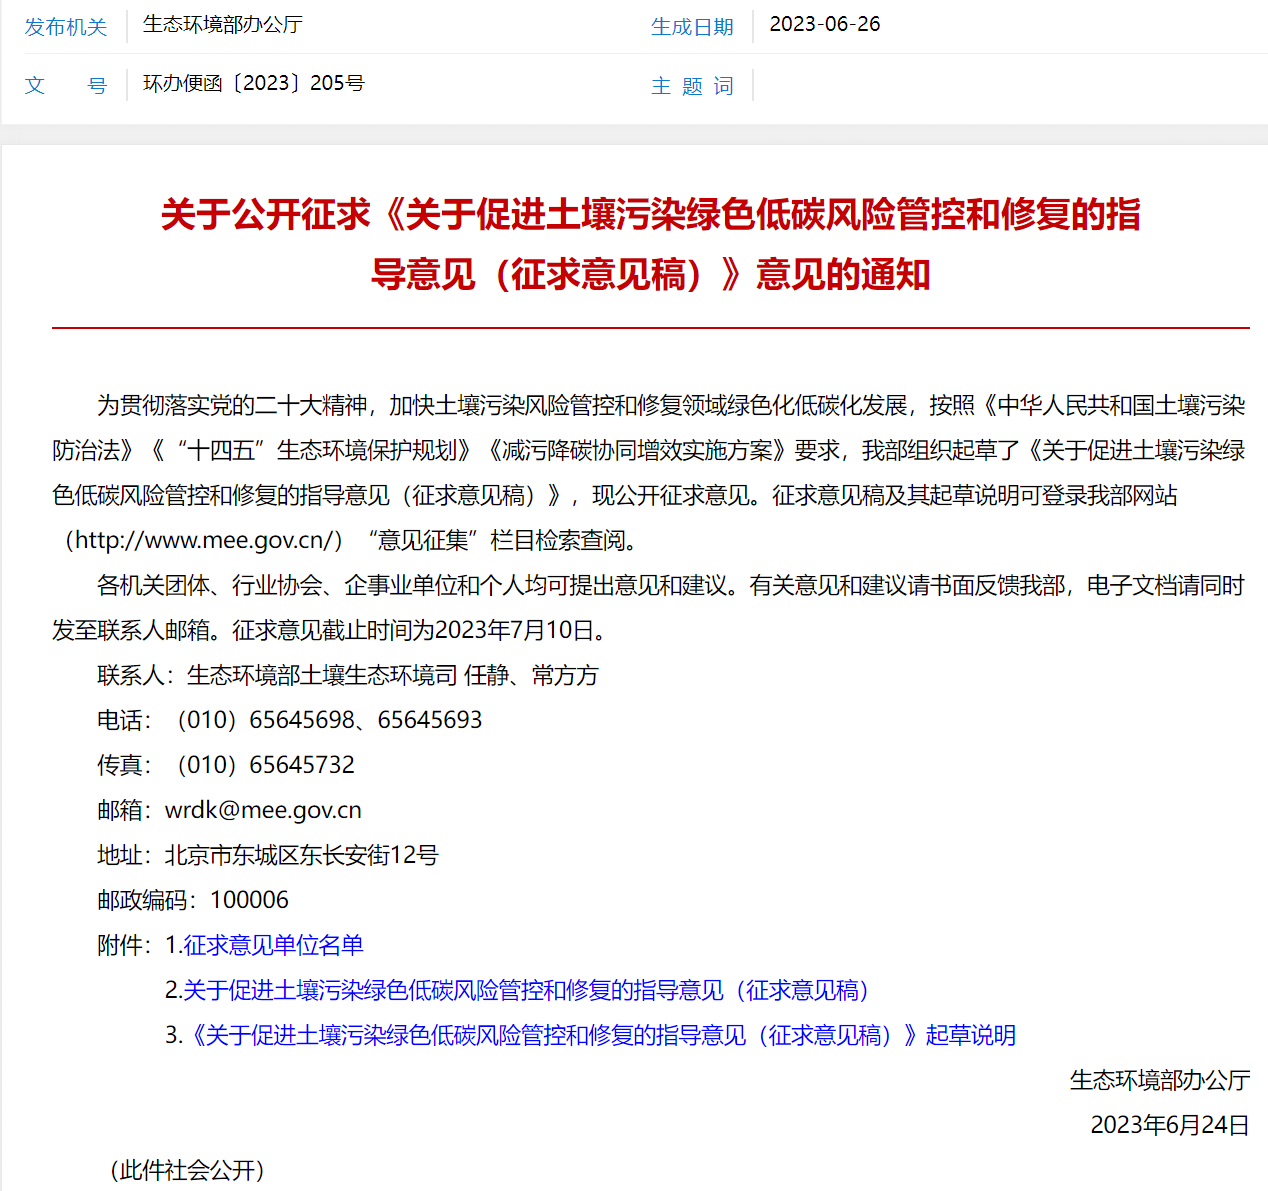The height and width of the screenshot is (1191, 1268).
Task: Click the 发布机关 label
Action: tap(65, 27)
